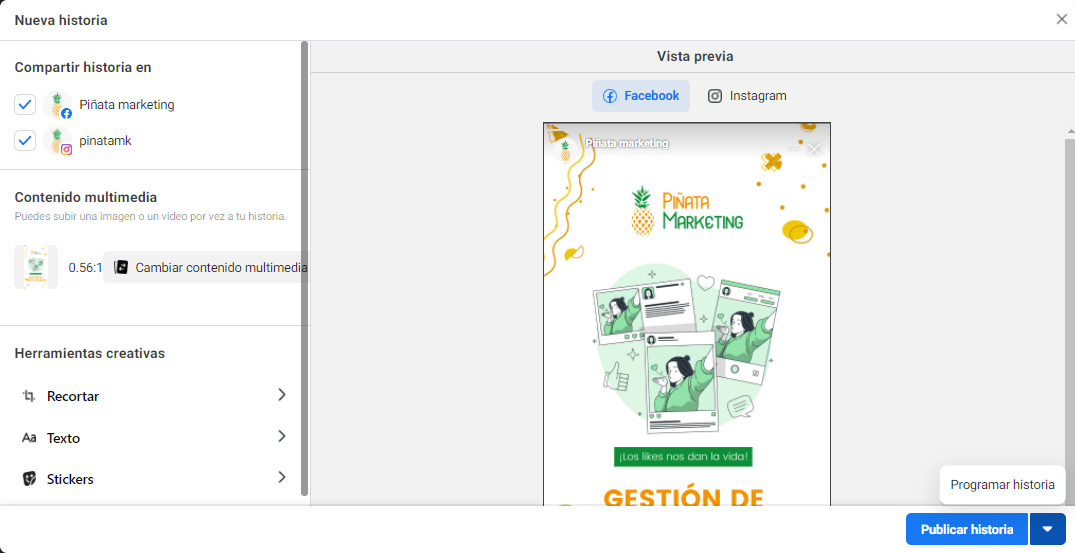The width and height of the screenshot is (1075, 553).
Task: Open the publish options dropdown arrow
Action: (x=1047, y=529)
